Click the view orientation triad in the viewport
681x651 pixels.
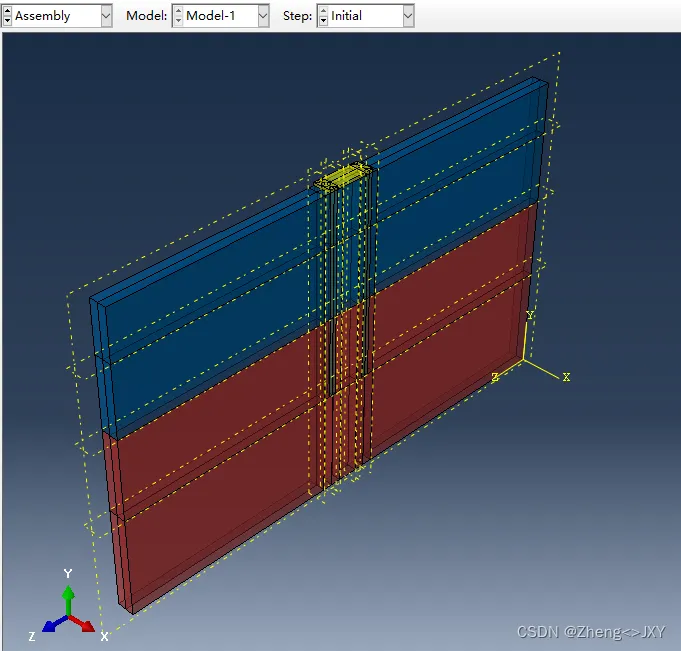point(68,606)
